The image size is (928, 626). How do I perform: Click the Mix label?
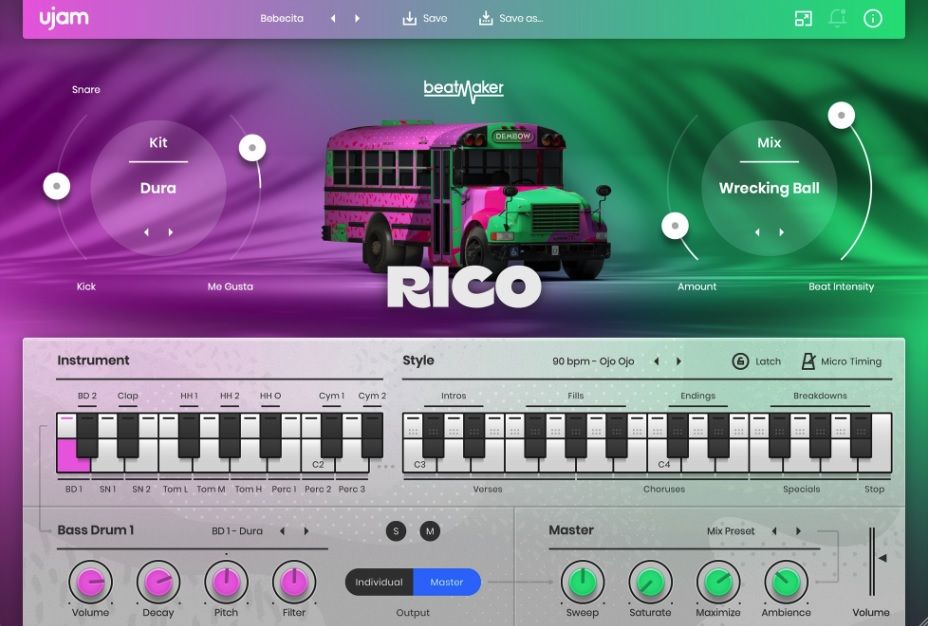(x=769, y=143)
